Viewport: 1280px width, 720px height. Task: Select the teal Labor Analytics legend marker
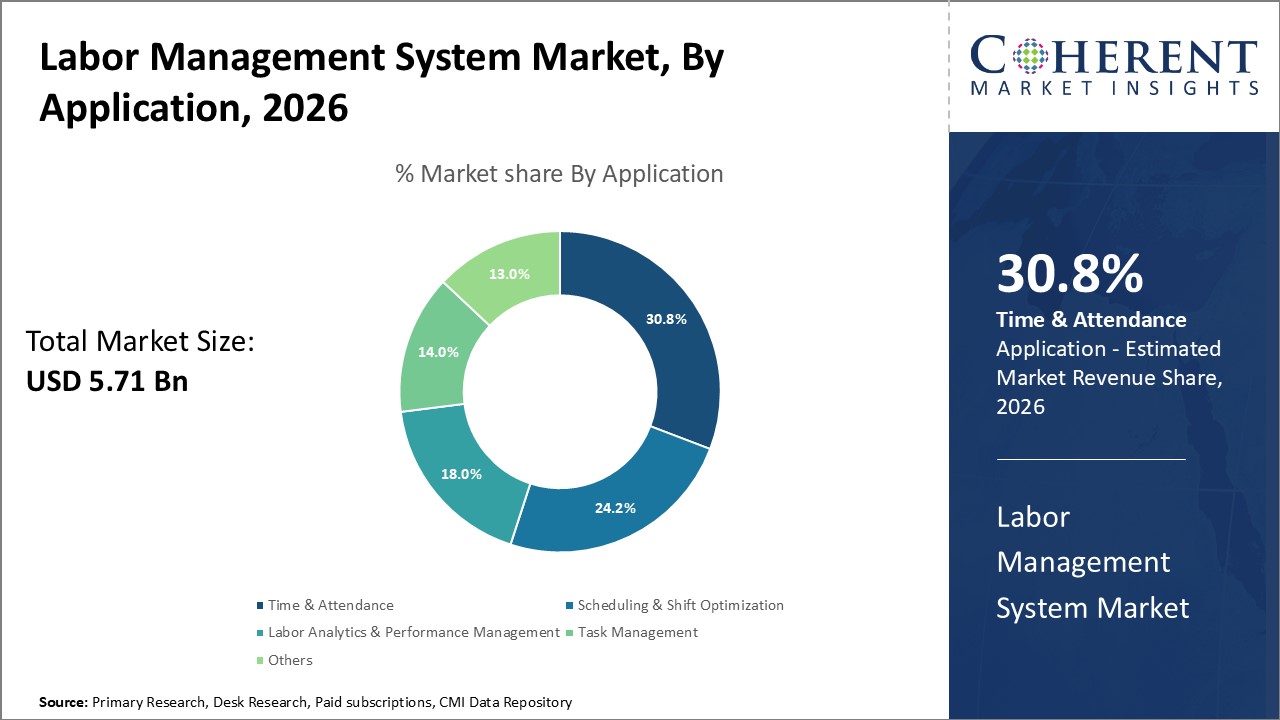tap(259, 632)
